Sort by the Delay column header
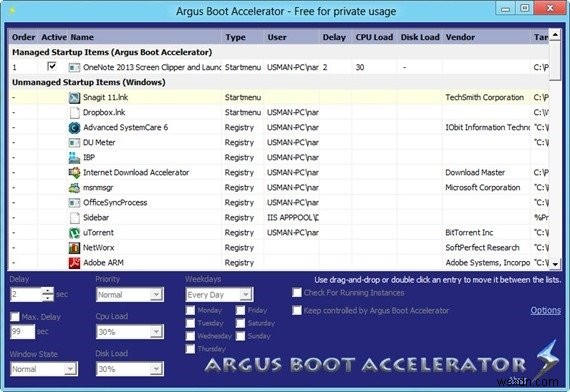Viewport: 570px width, 392px height. click(335, 37)
